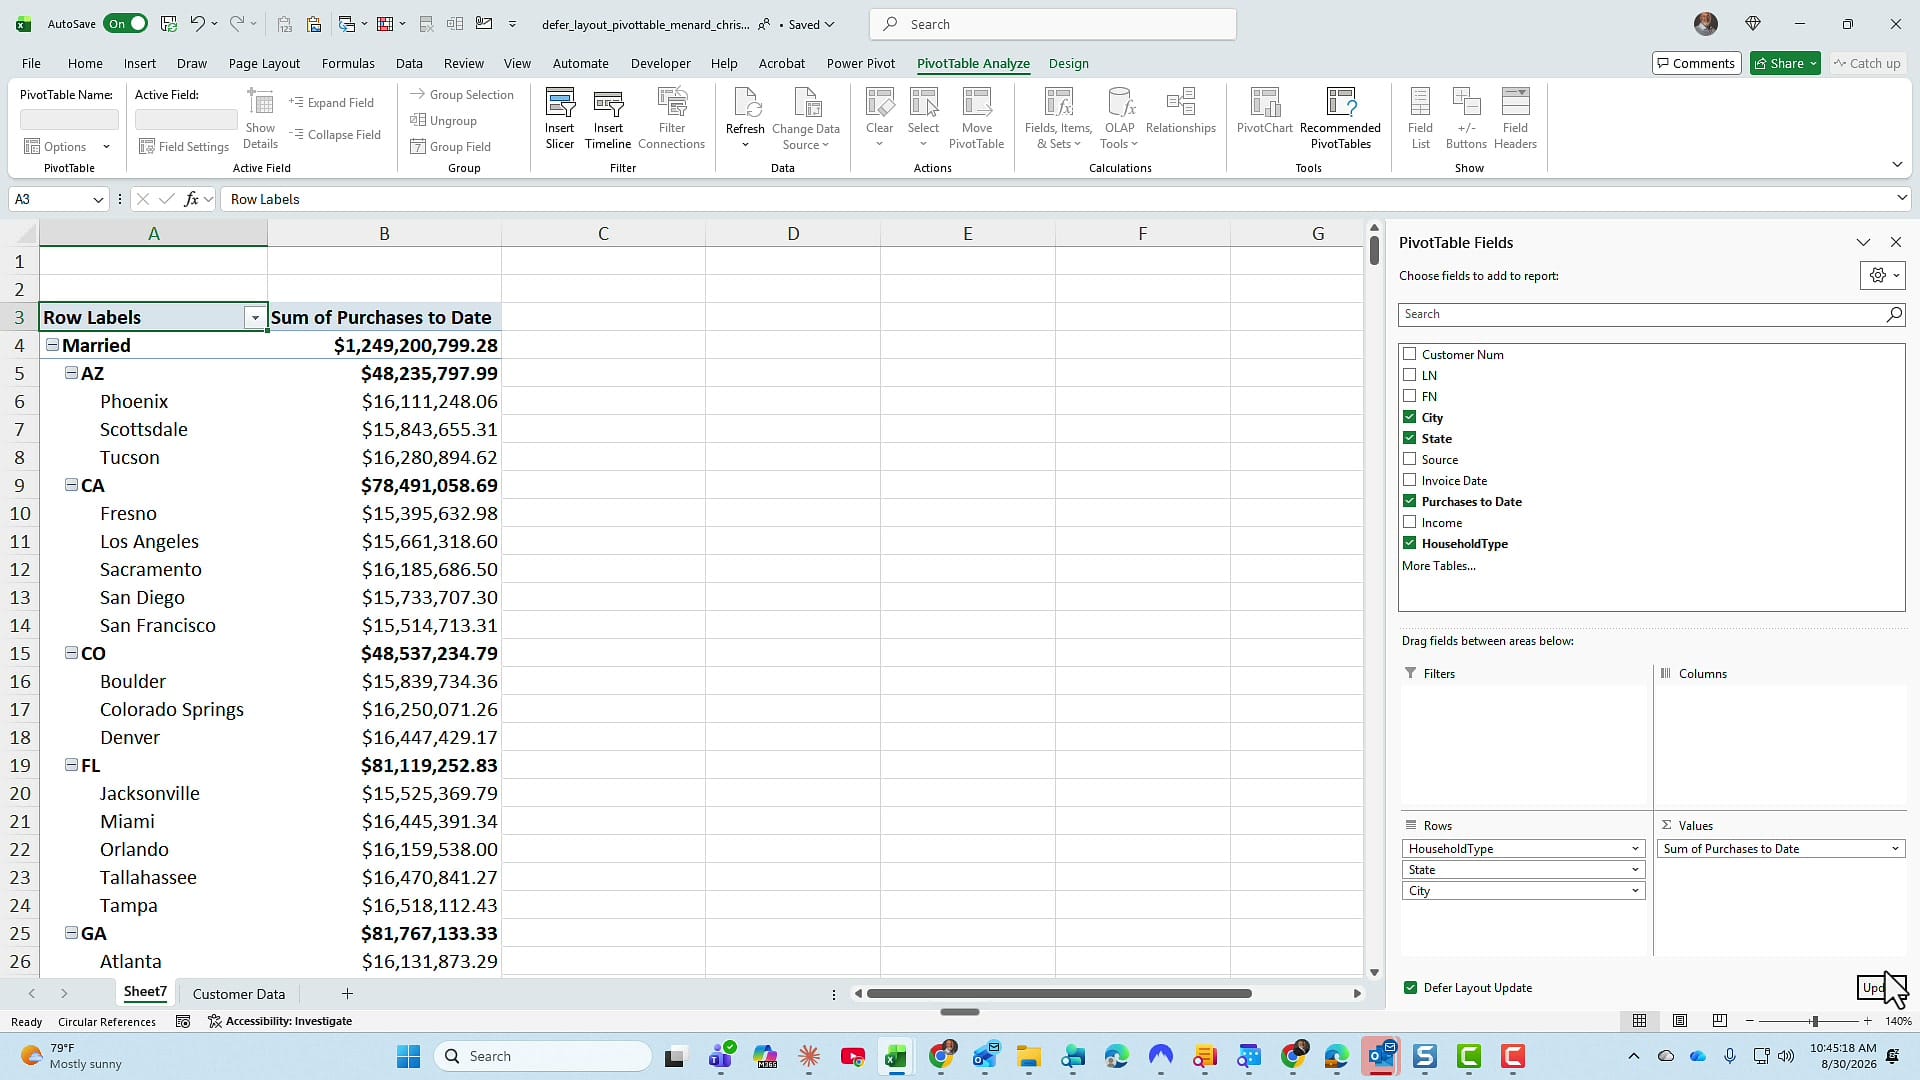Viewport: 1920px width, 1080px height.
Task: Open Row Labels filter dropdown
Action: [x=255, y=318]
